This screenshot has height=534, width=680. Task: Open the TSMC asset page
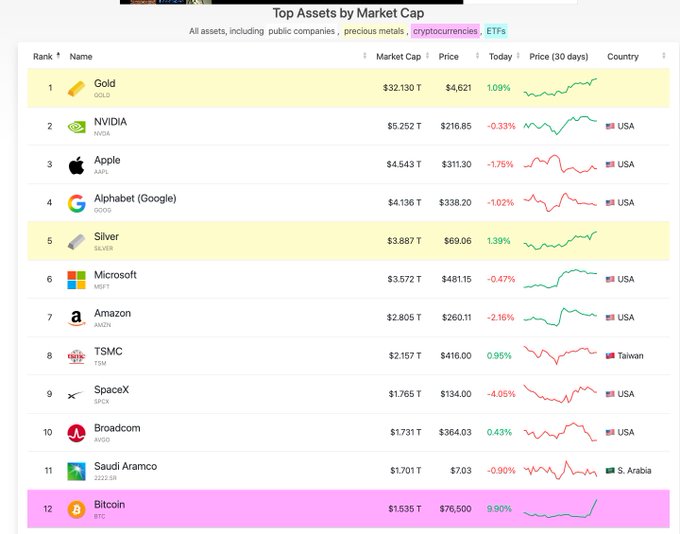click(x=108, y=351)
